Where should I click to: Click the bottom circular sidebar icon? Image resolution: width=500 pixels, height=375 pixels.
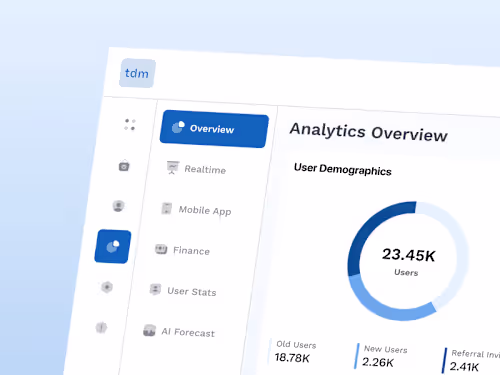coord(101,328)
